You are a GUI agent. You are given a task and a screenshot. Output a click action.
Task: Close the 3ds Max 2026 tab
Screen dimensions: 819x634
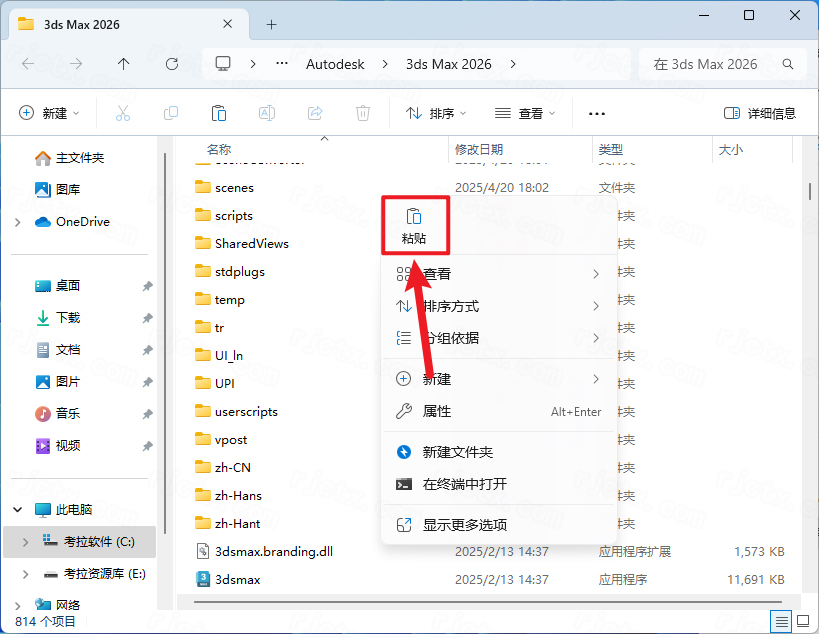228,24
